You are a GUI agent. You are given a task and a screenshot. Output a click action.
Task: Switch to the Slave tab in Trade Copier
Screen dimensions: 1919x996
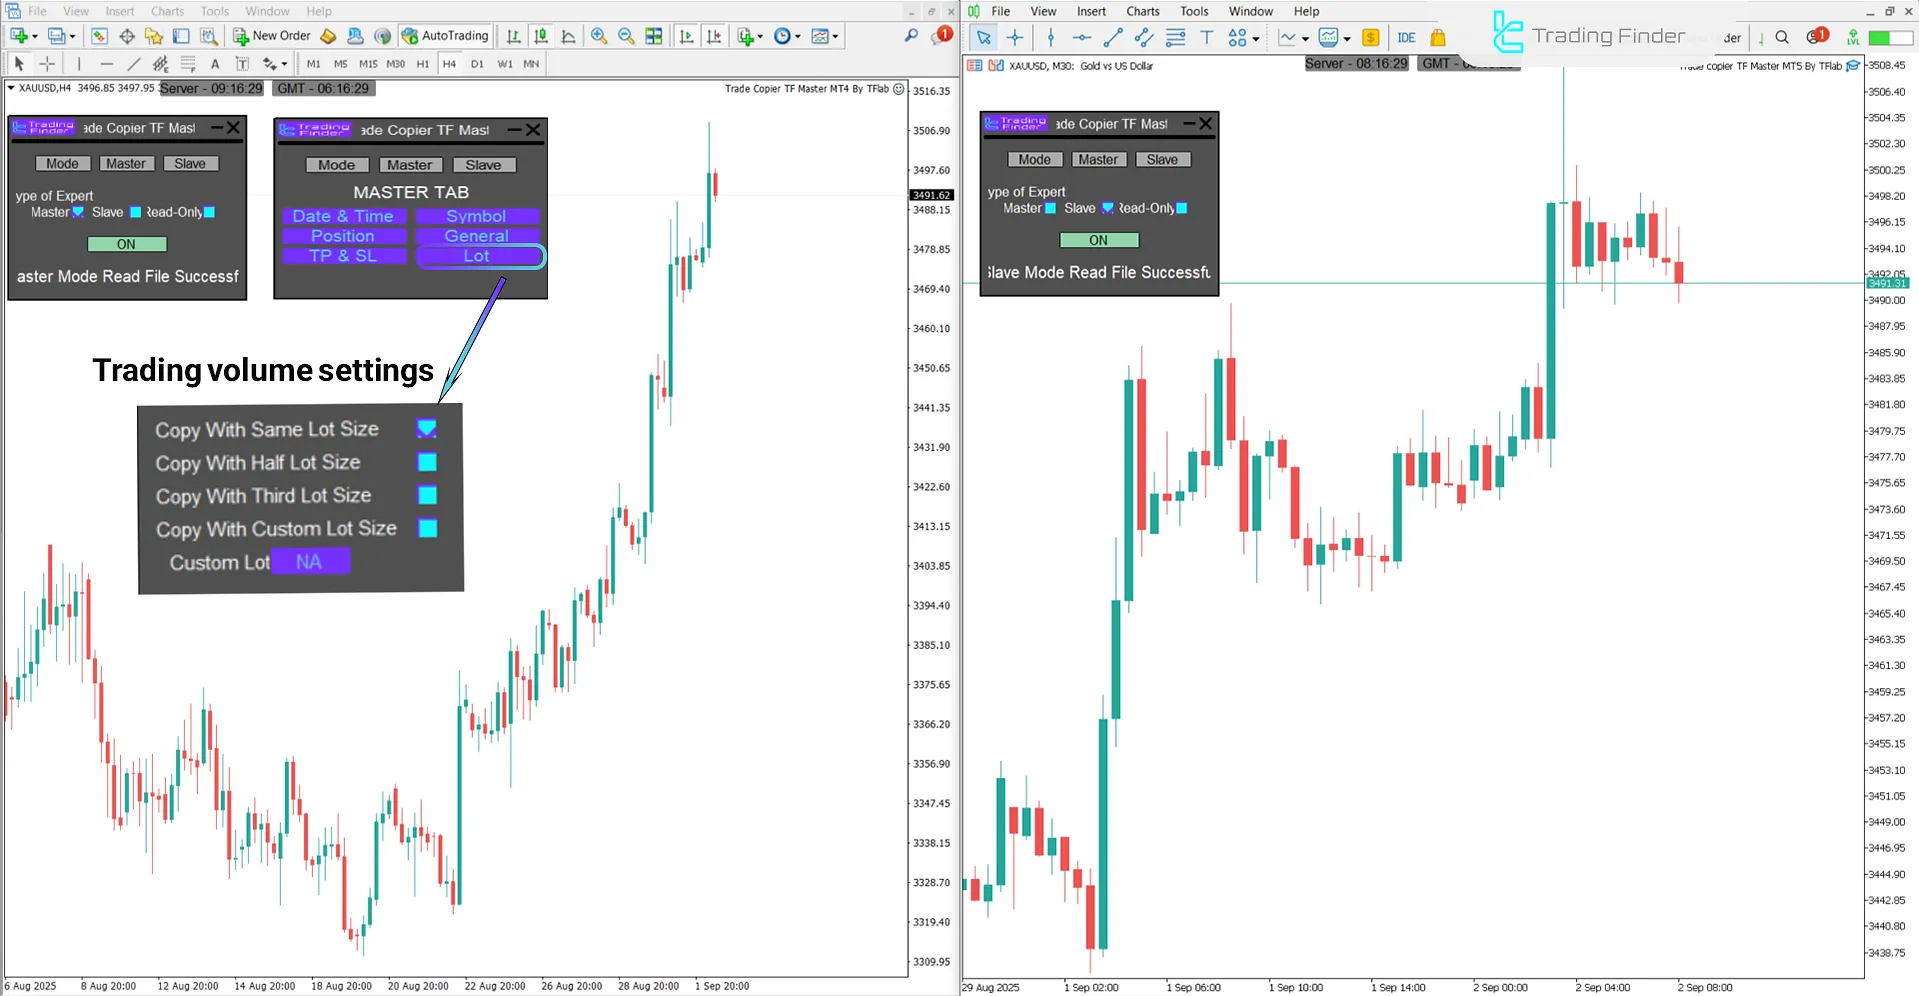tap(484, 164)
